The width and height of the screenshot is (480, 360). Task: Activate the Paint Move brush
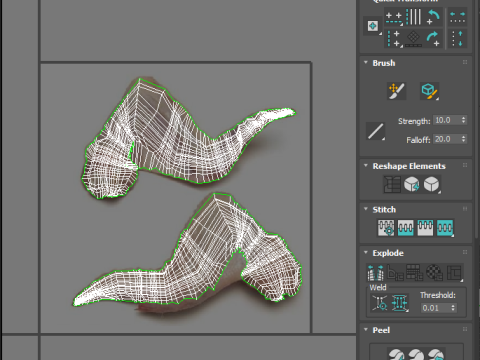[397, 91]
